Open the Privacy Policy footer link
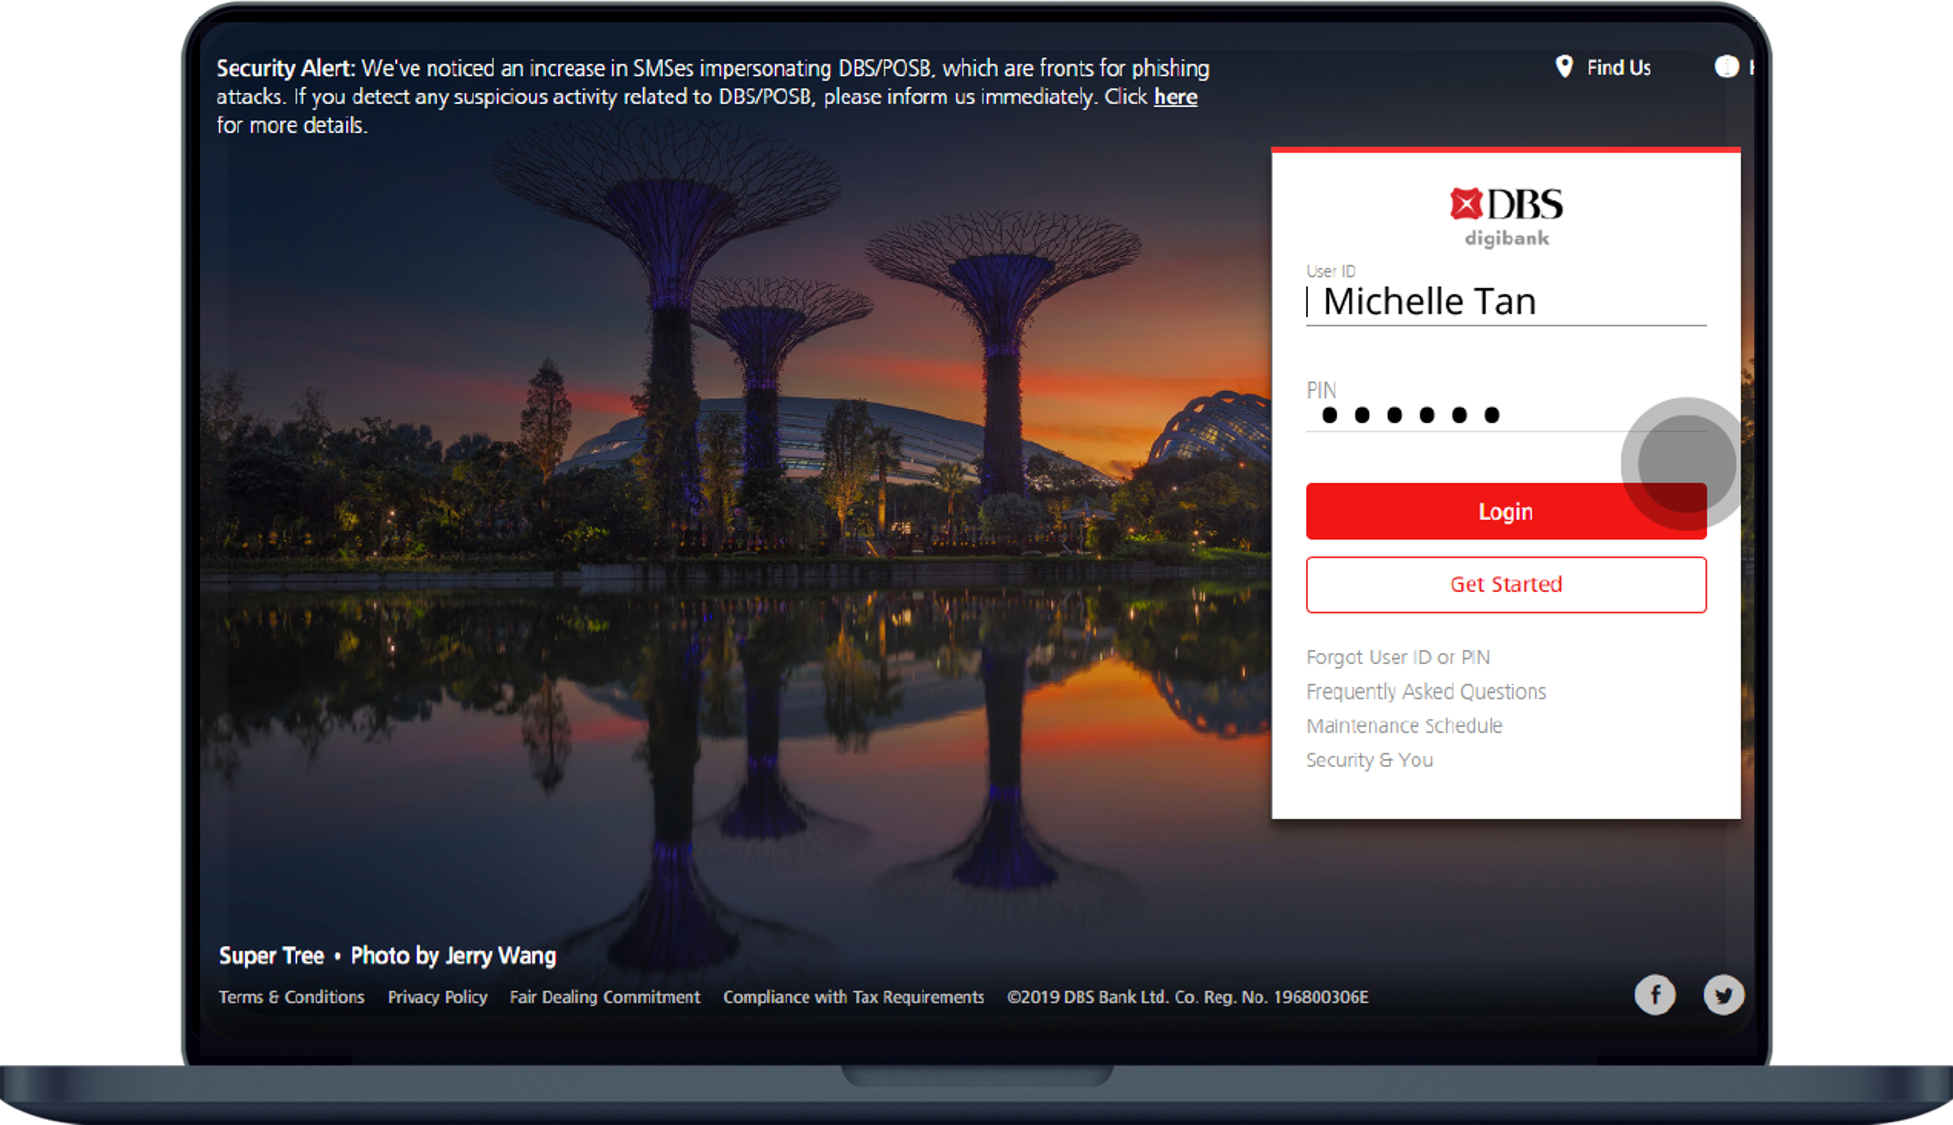Screen dimensions: 1953x1125 point(437,997)
